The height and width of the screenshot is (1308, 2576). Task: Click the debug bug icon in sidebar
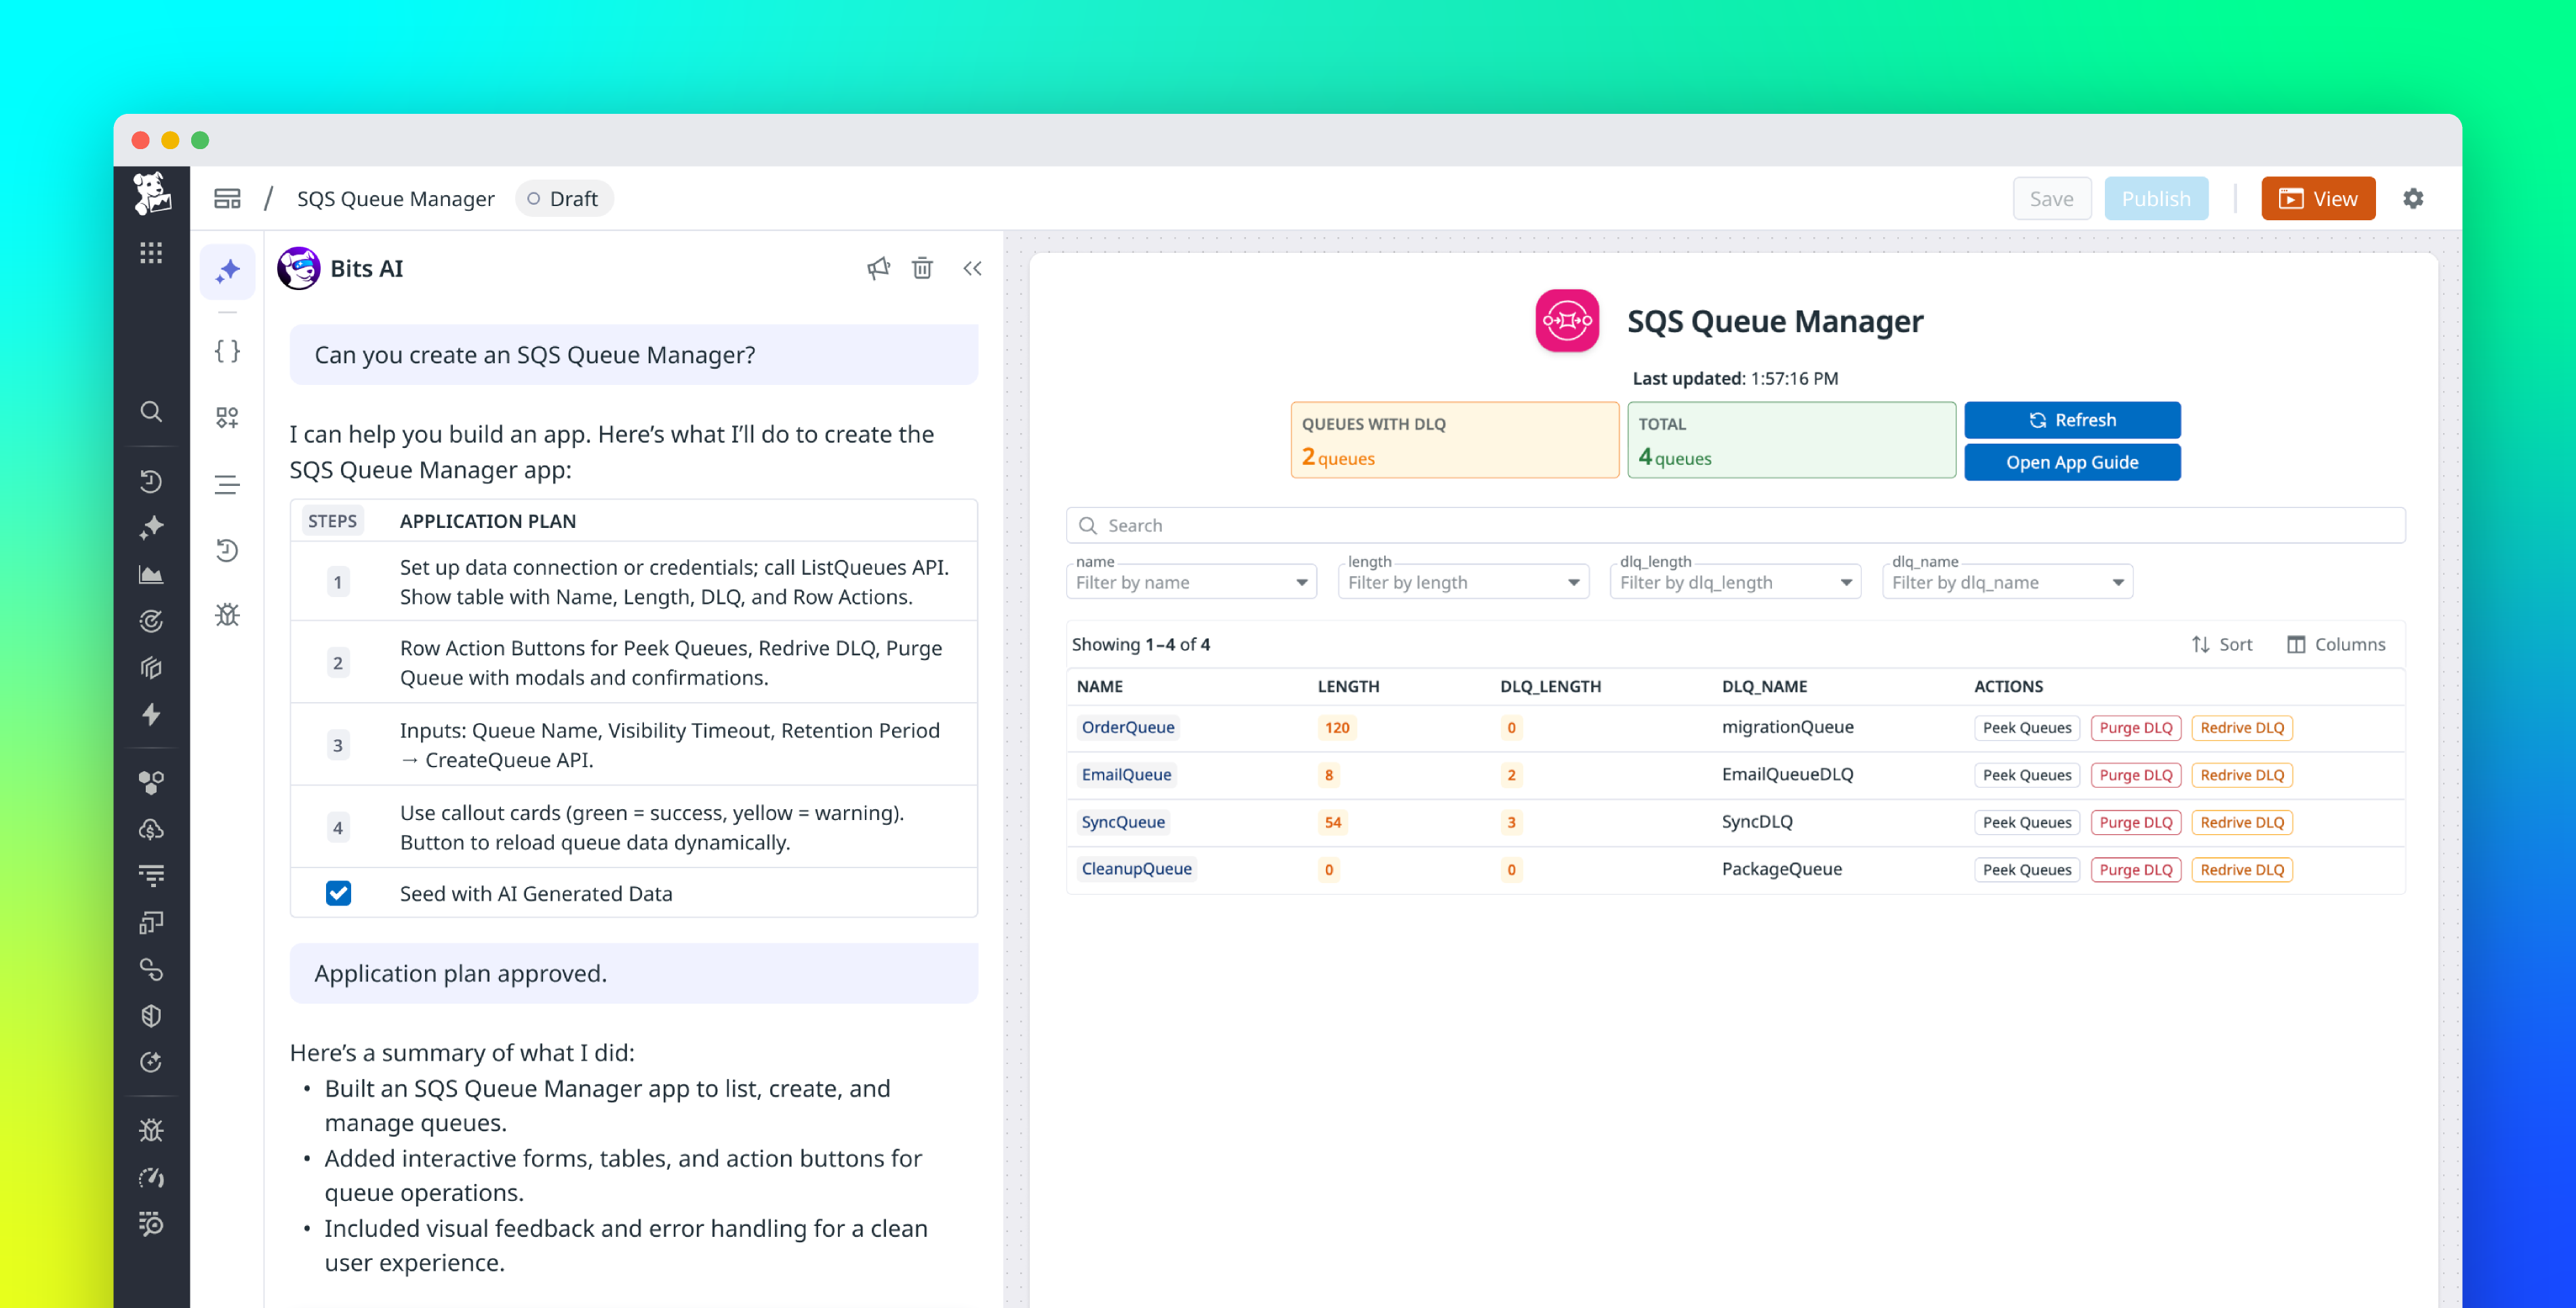227,615
